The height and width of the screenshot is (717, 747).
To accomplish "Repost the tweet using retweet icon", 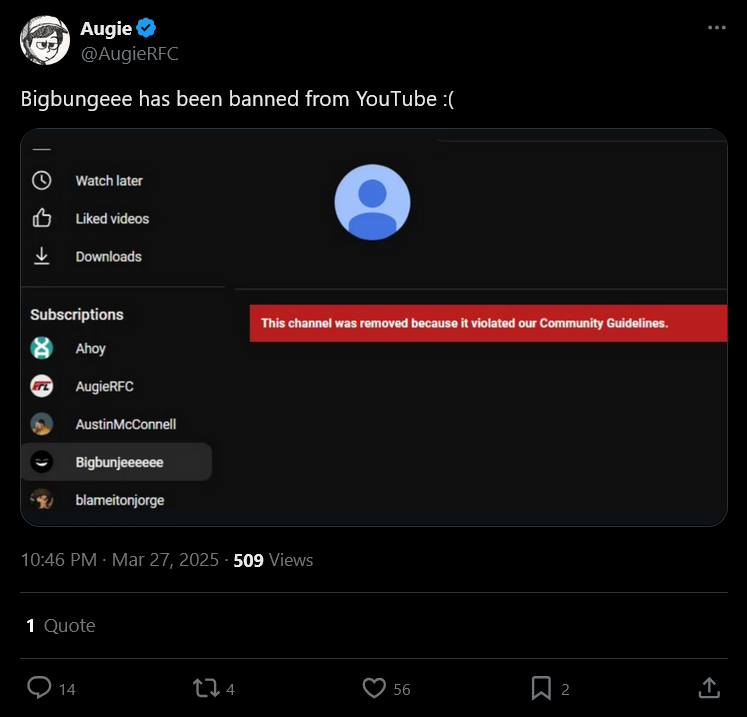I will [206, 688].
